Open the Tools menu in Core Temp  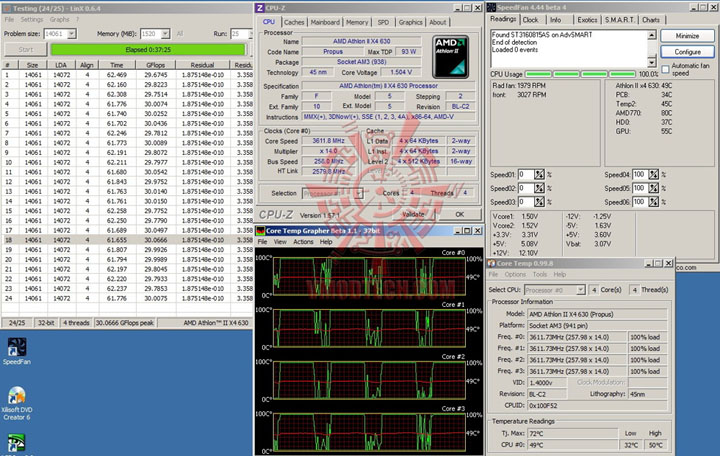pyautogui.click(x=540, y=274)
